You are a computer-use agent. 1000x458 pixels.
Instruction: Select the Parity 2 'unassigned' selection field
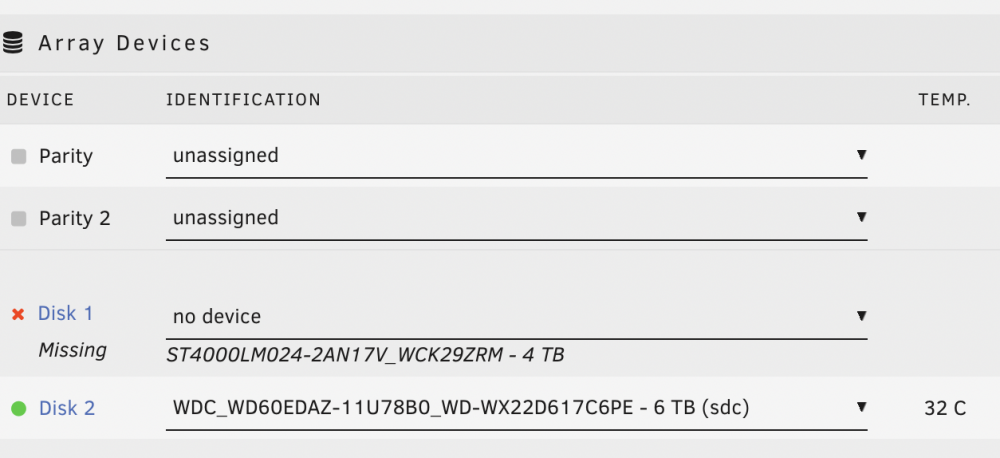[517, 219]
